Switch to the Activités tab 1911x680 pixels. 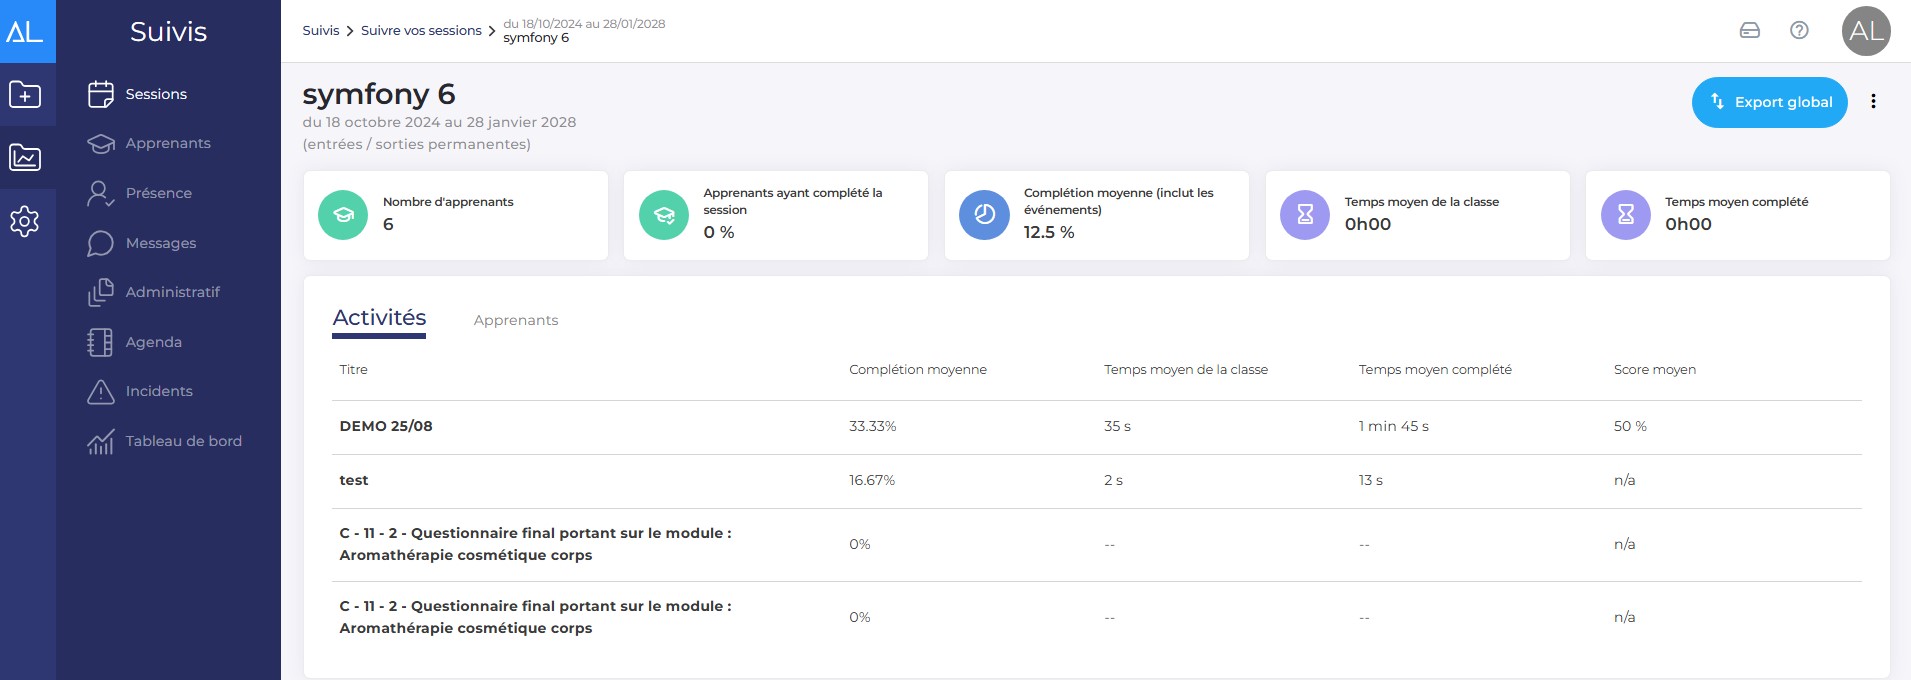point(379,318)
